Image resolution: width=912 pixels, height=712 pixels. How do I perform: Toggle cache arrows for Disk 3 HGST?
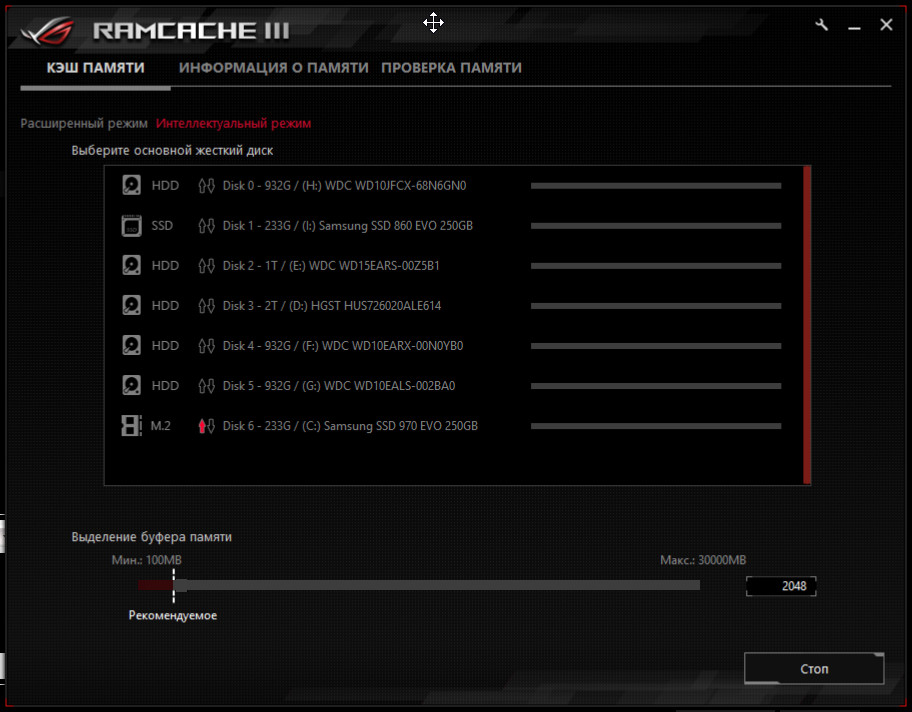click(206, 306)
